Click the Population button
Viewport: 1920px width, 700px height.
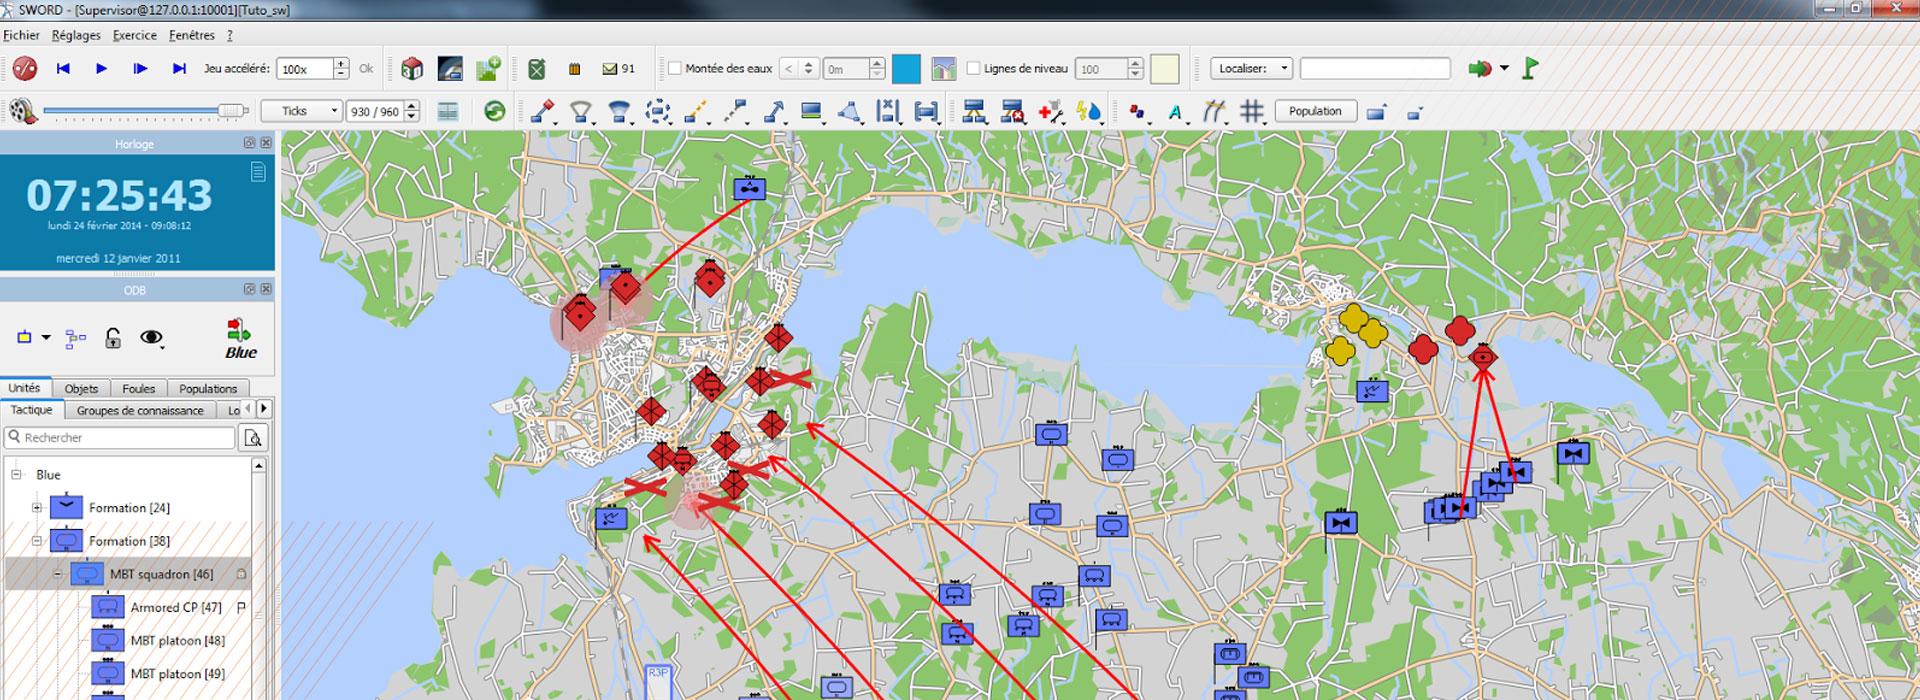(x=1314, y=112)
